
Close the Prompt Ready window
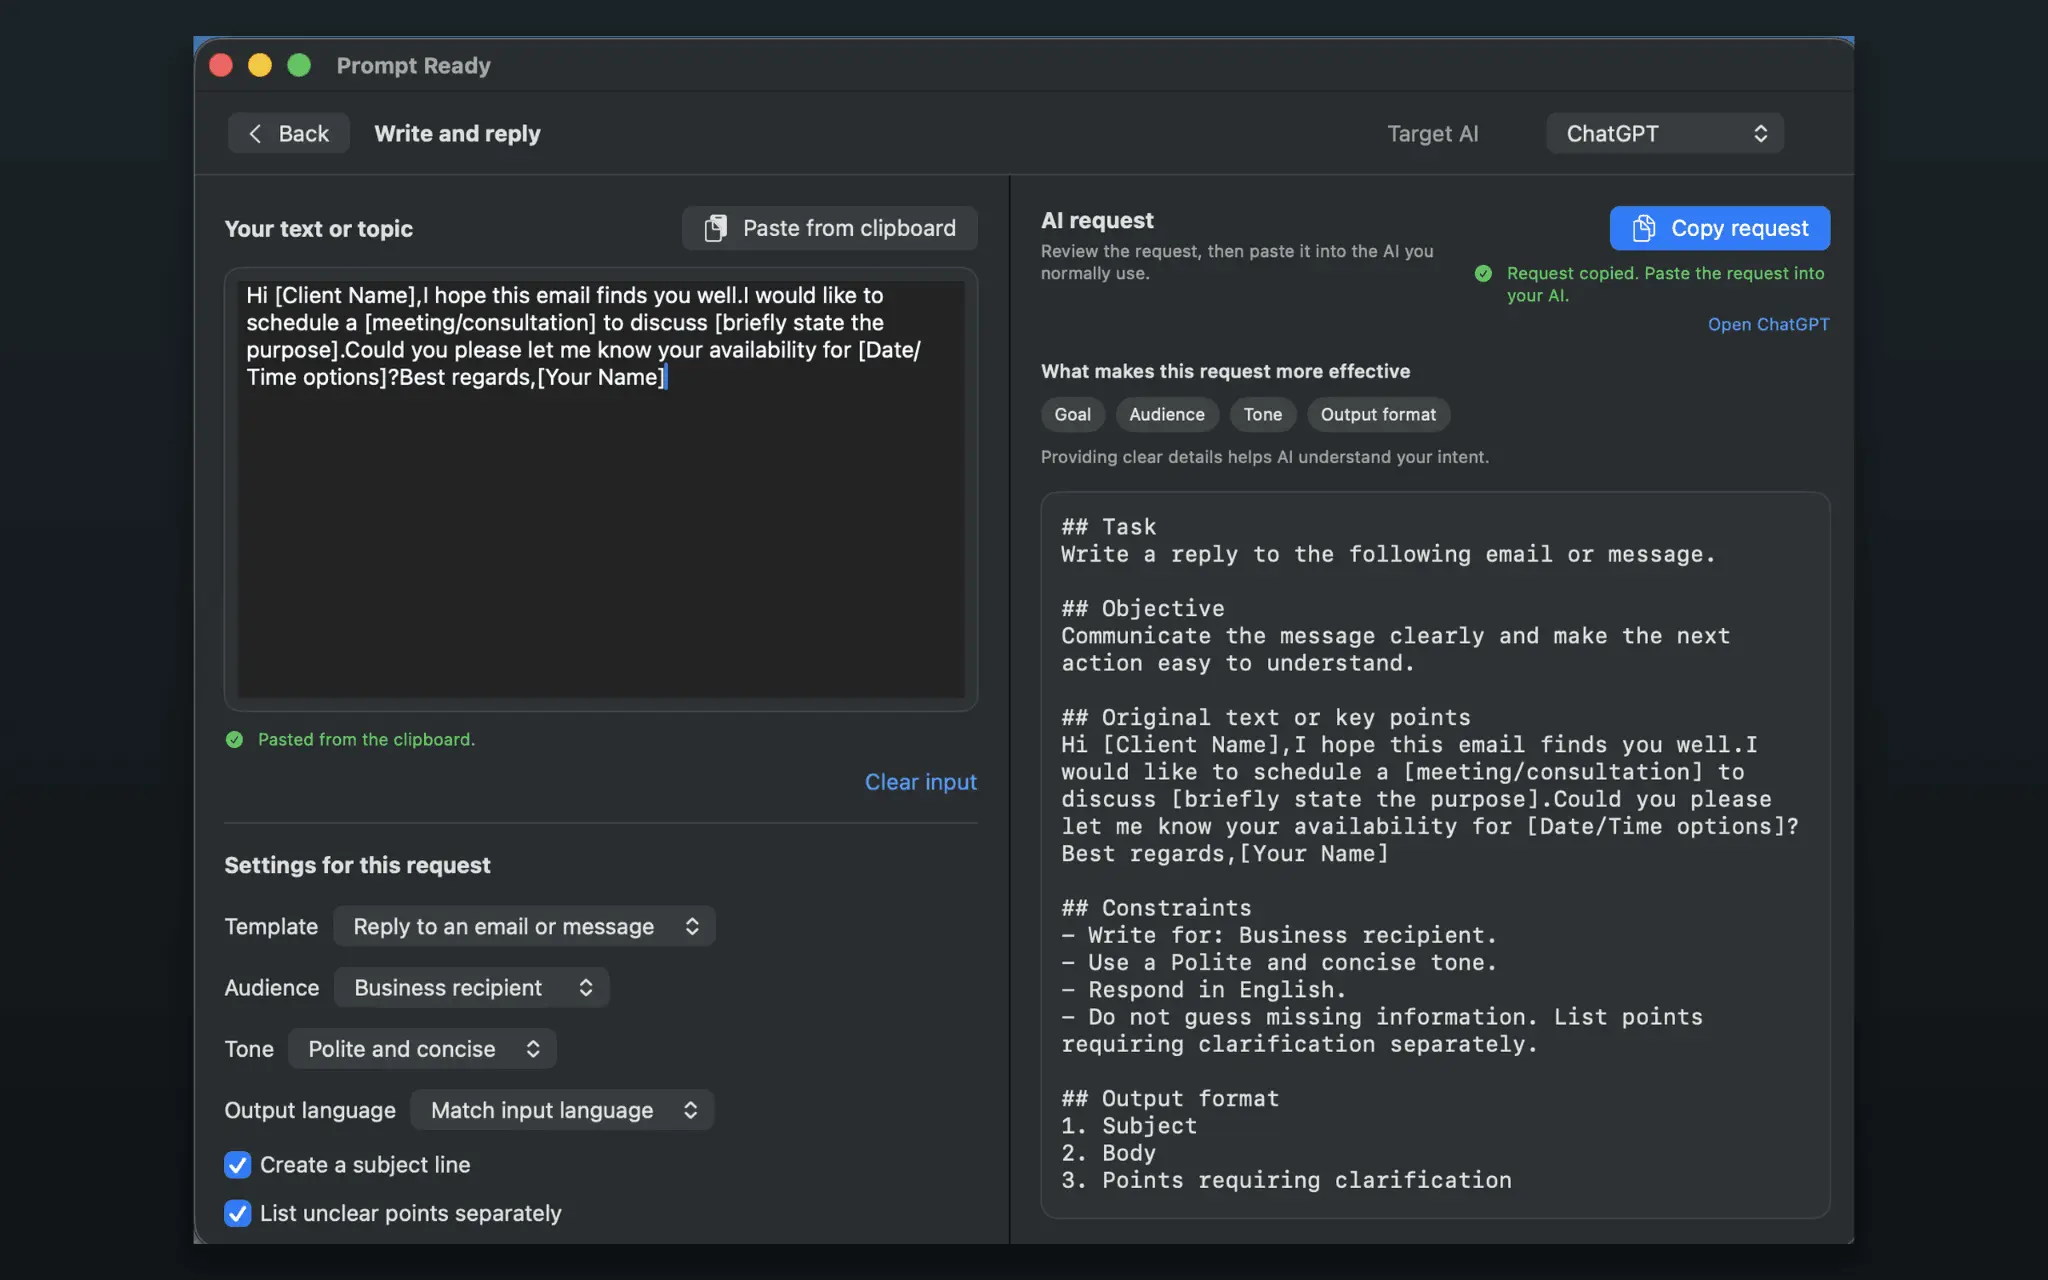click(221, 65)
